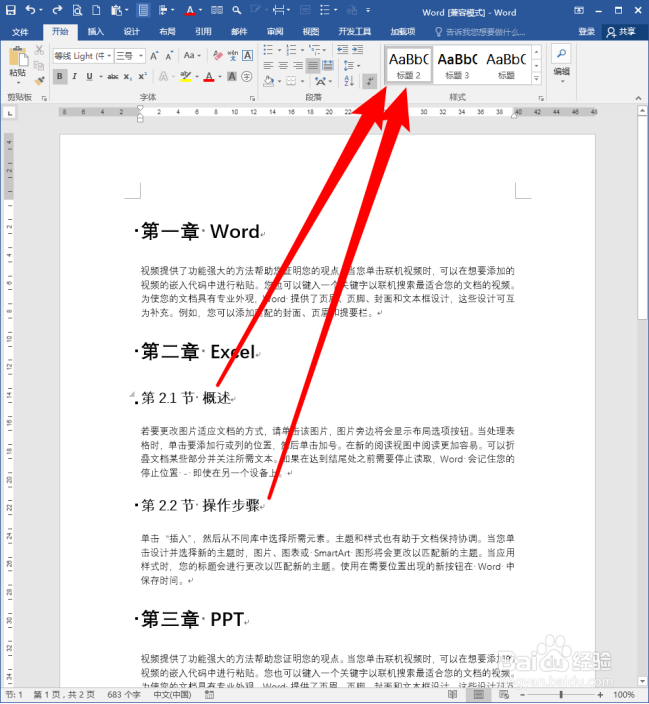This screenshot has height=704, width=649.
Task: Open the Change Case (Aa) dropdown
Action: point(192,56)
